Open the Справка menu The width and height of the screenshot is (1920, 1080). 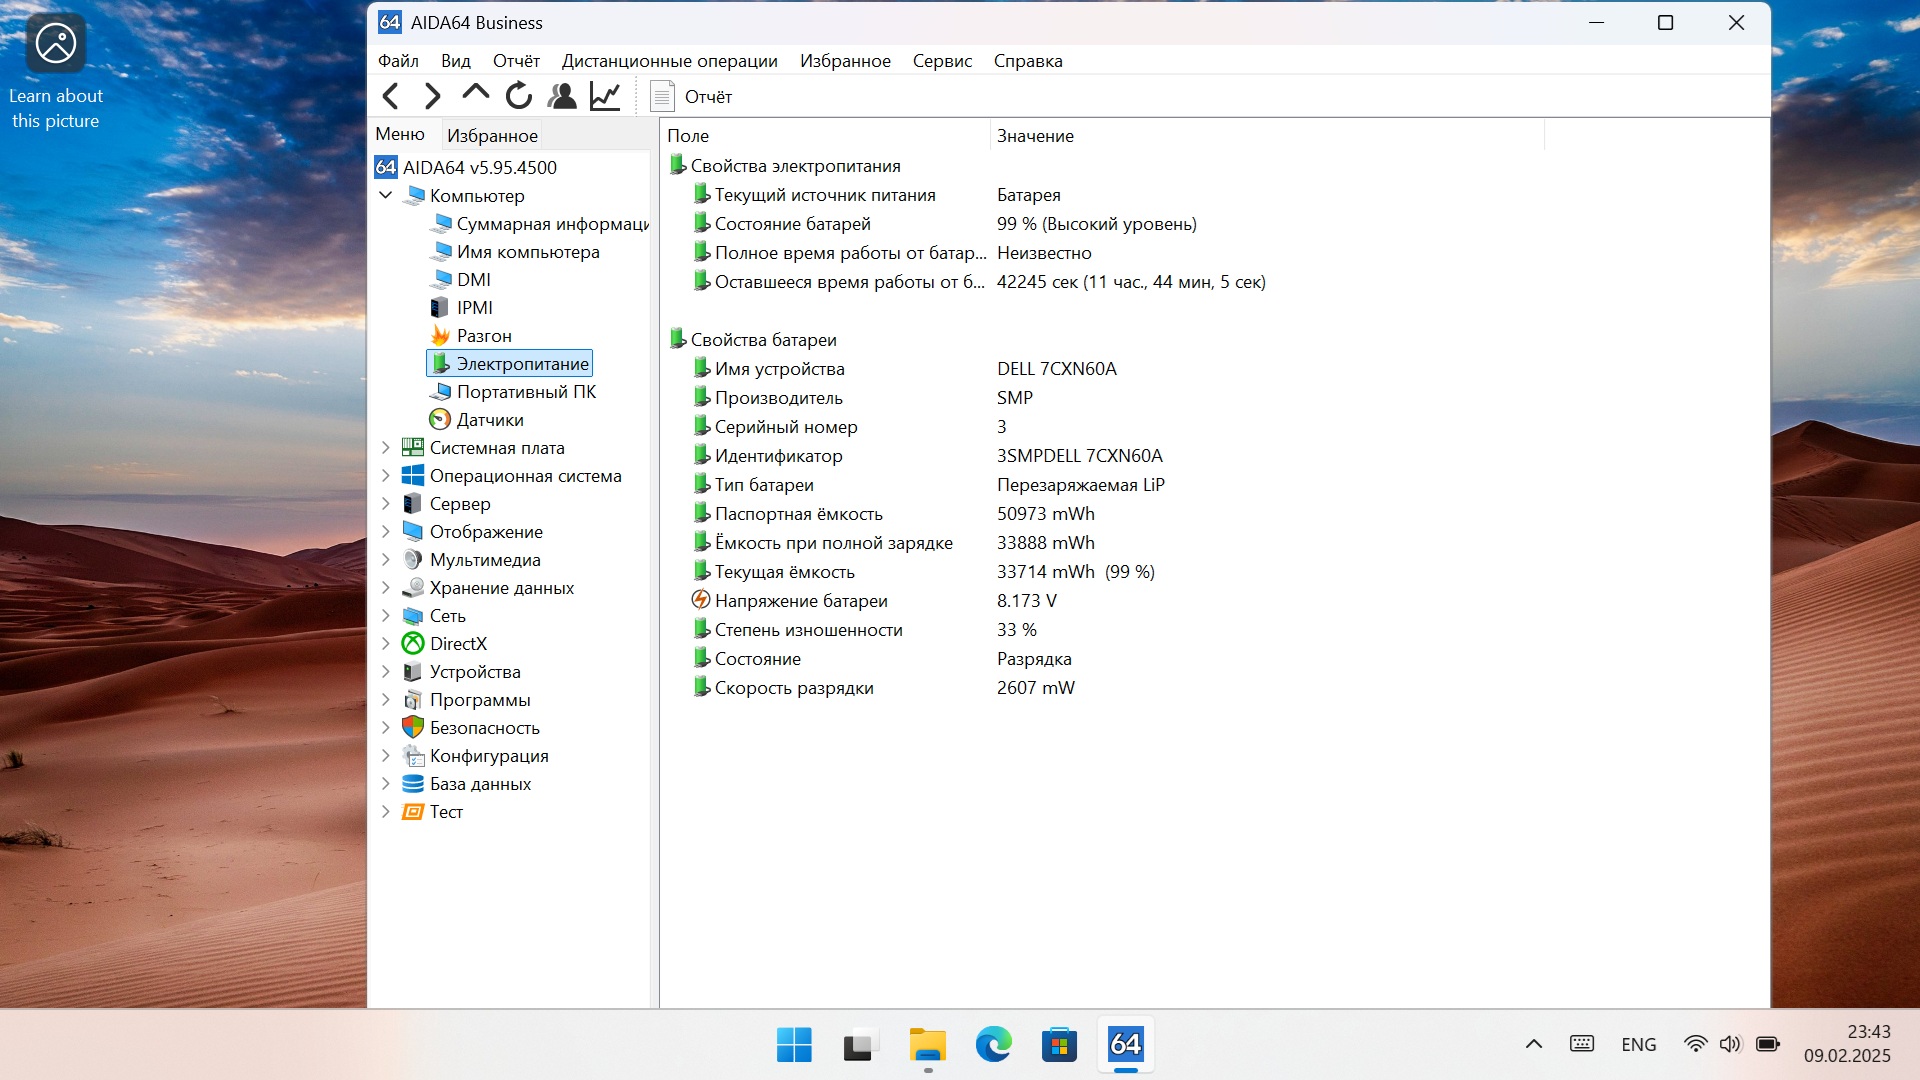(1028, 61)
